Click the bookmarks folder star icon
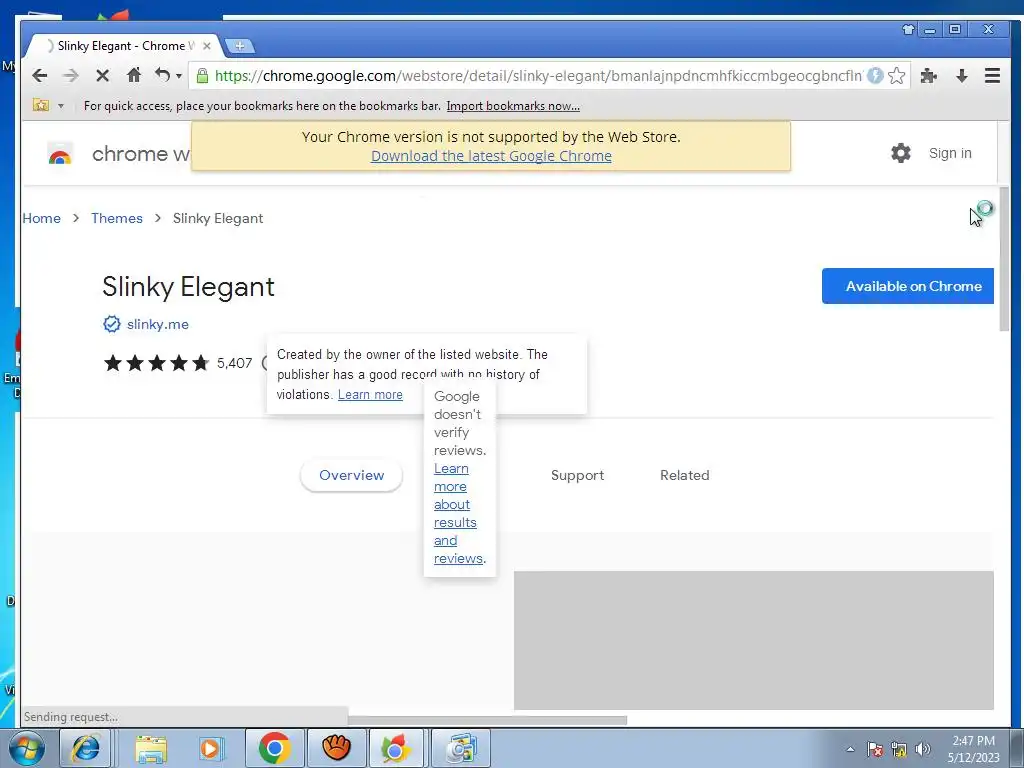 41,105
